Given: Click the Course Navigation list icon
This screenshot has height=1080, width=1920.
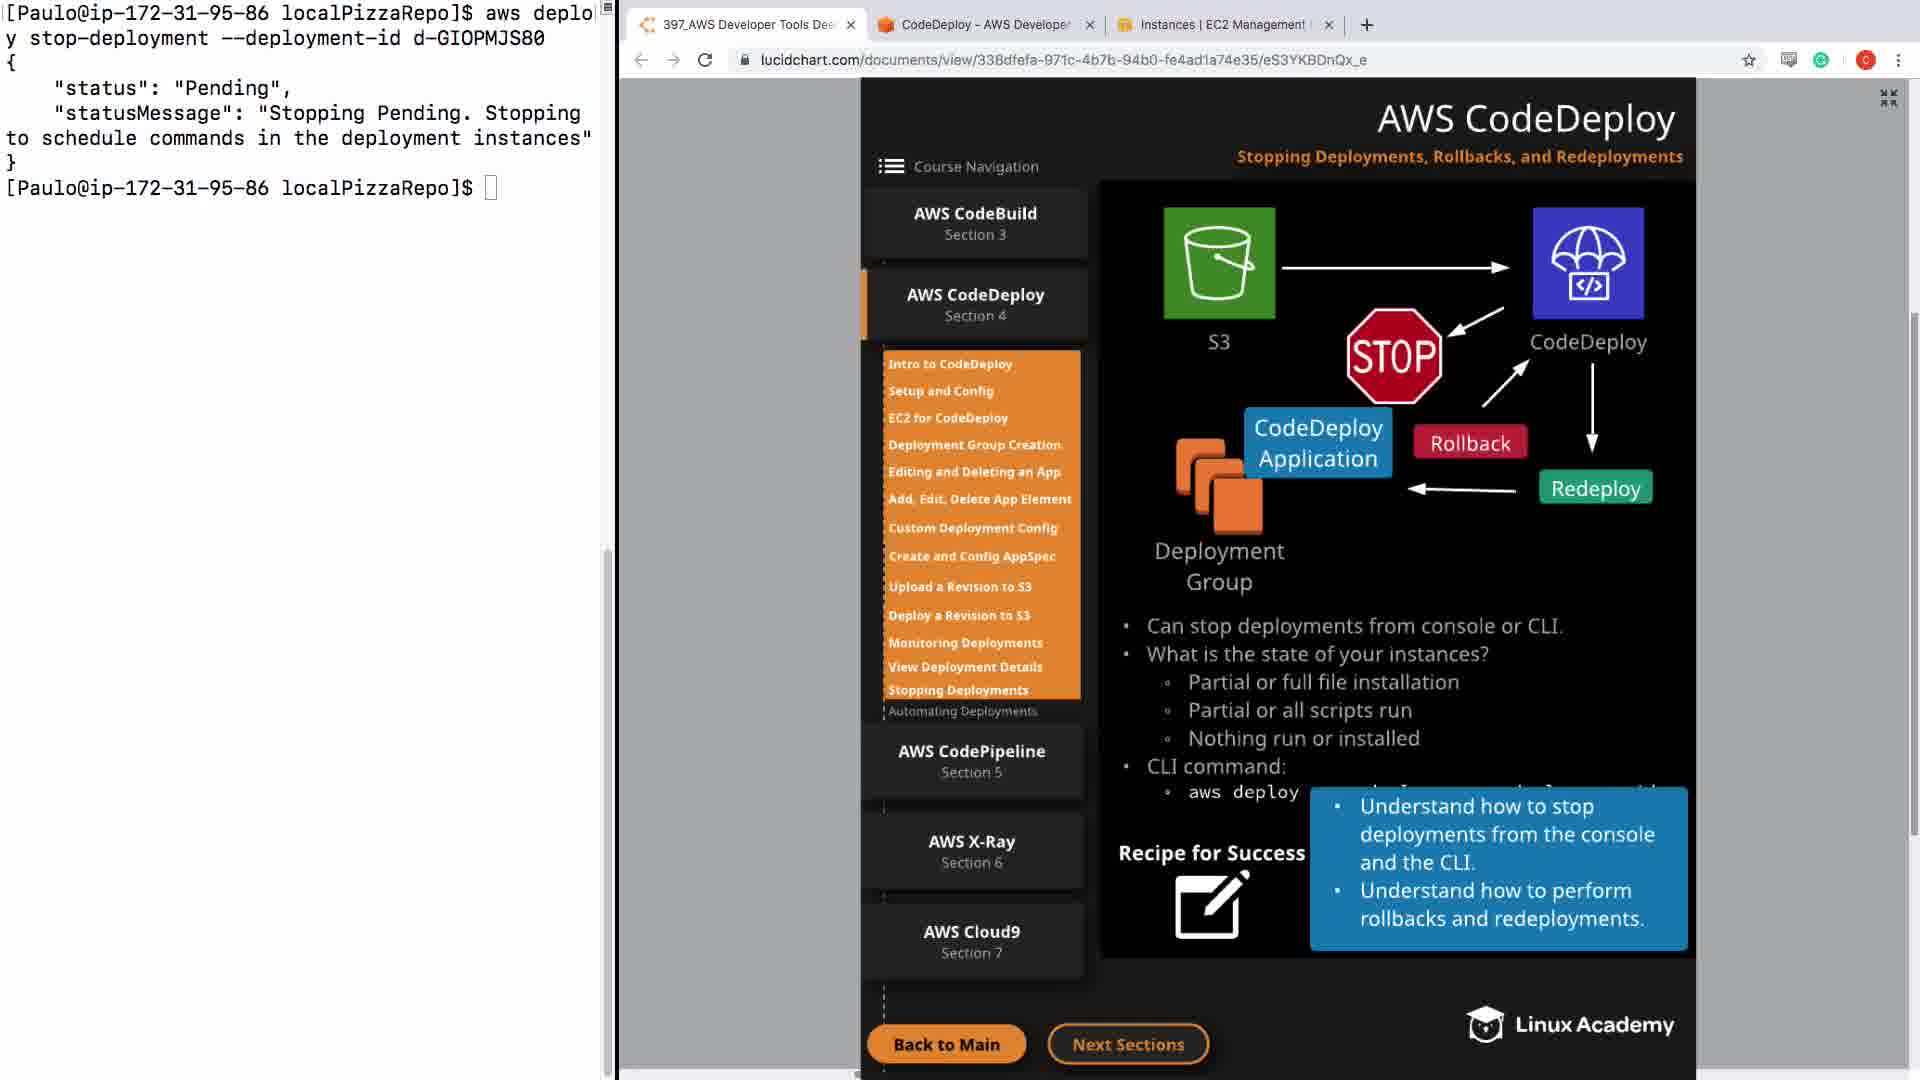Looking at the screenshot, I should pyautogui.click(x=891, y=166).
